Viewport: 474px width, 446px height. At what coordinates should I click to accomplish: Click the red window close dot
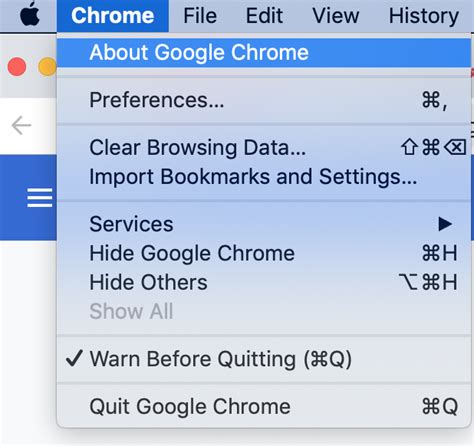pos(17,67)
